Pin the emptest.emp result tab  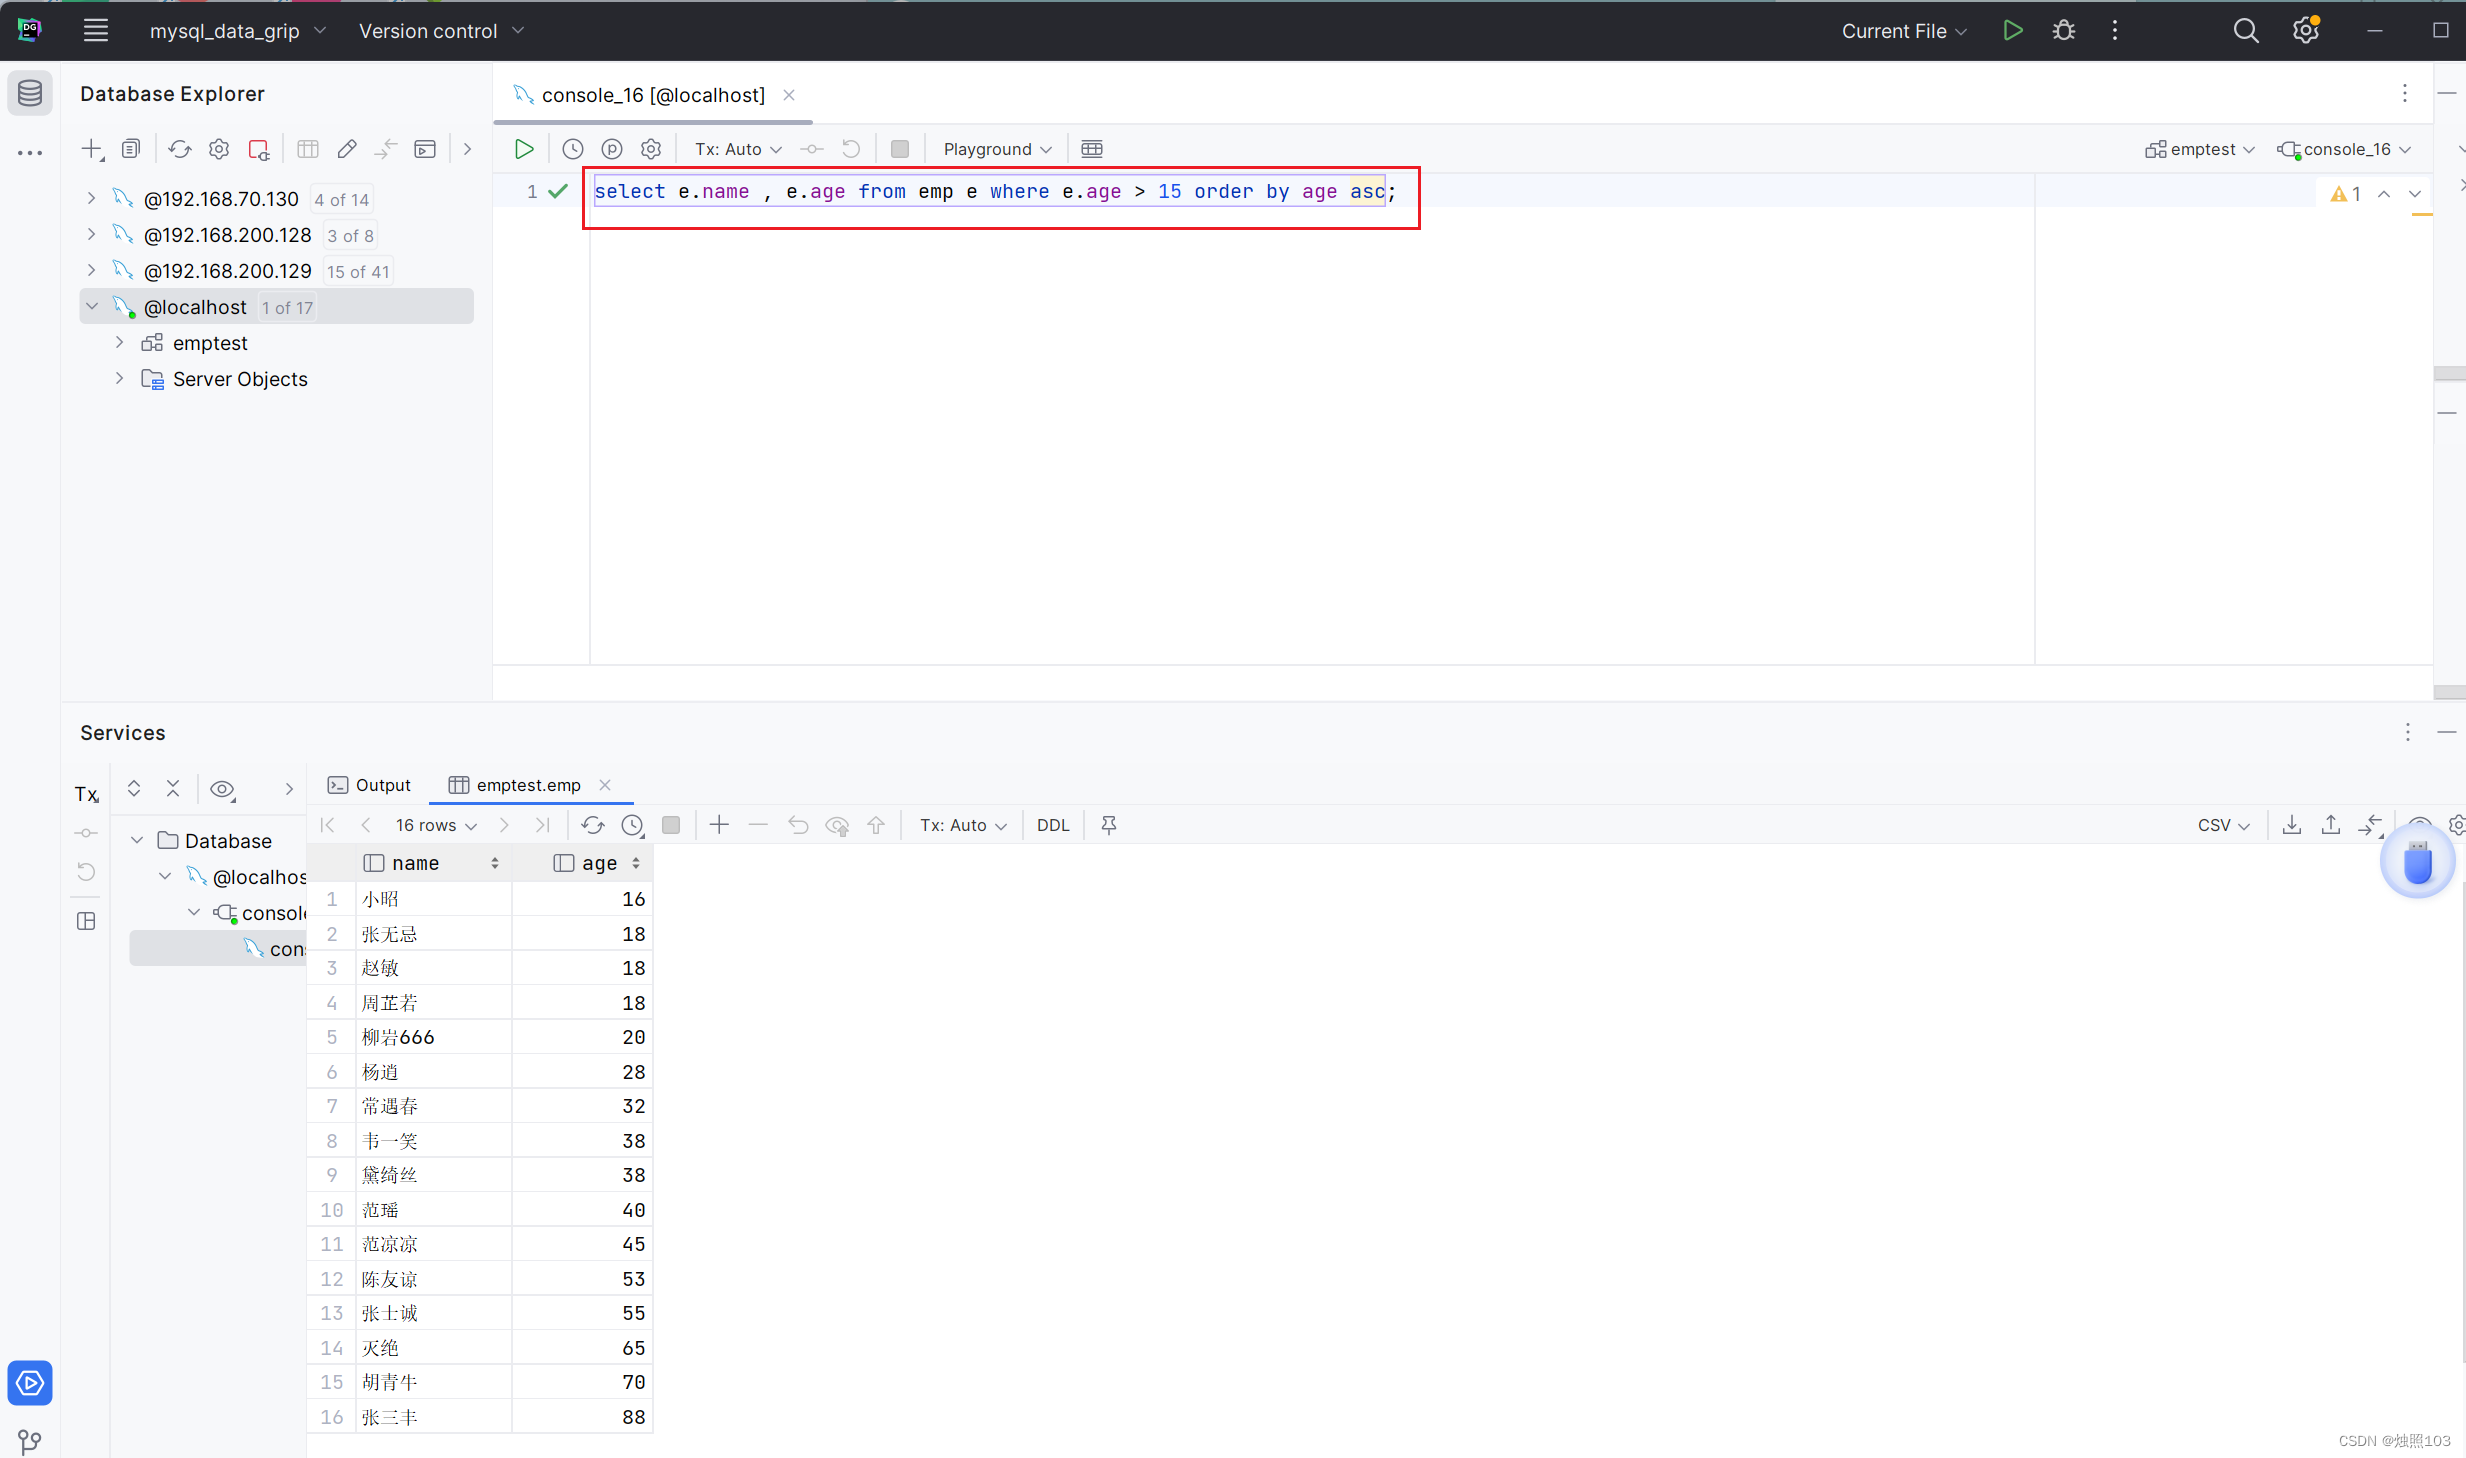pyautogui.click(x=1109, y=825)
